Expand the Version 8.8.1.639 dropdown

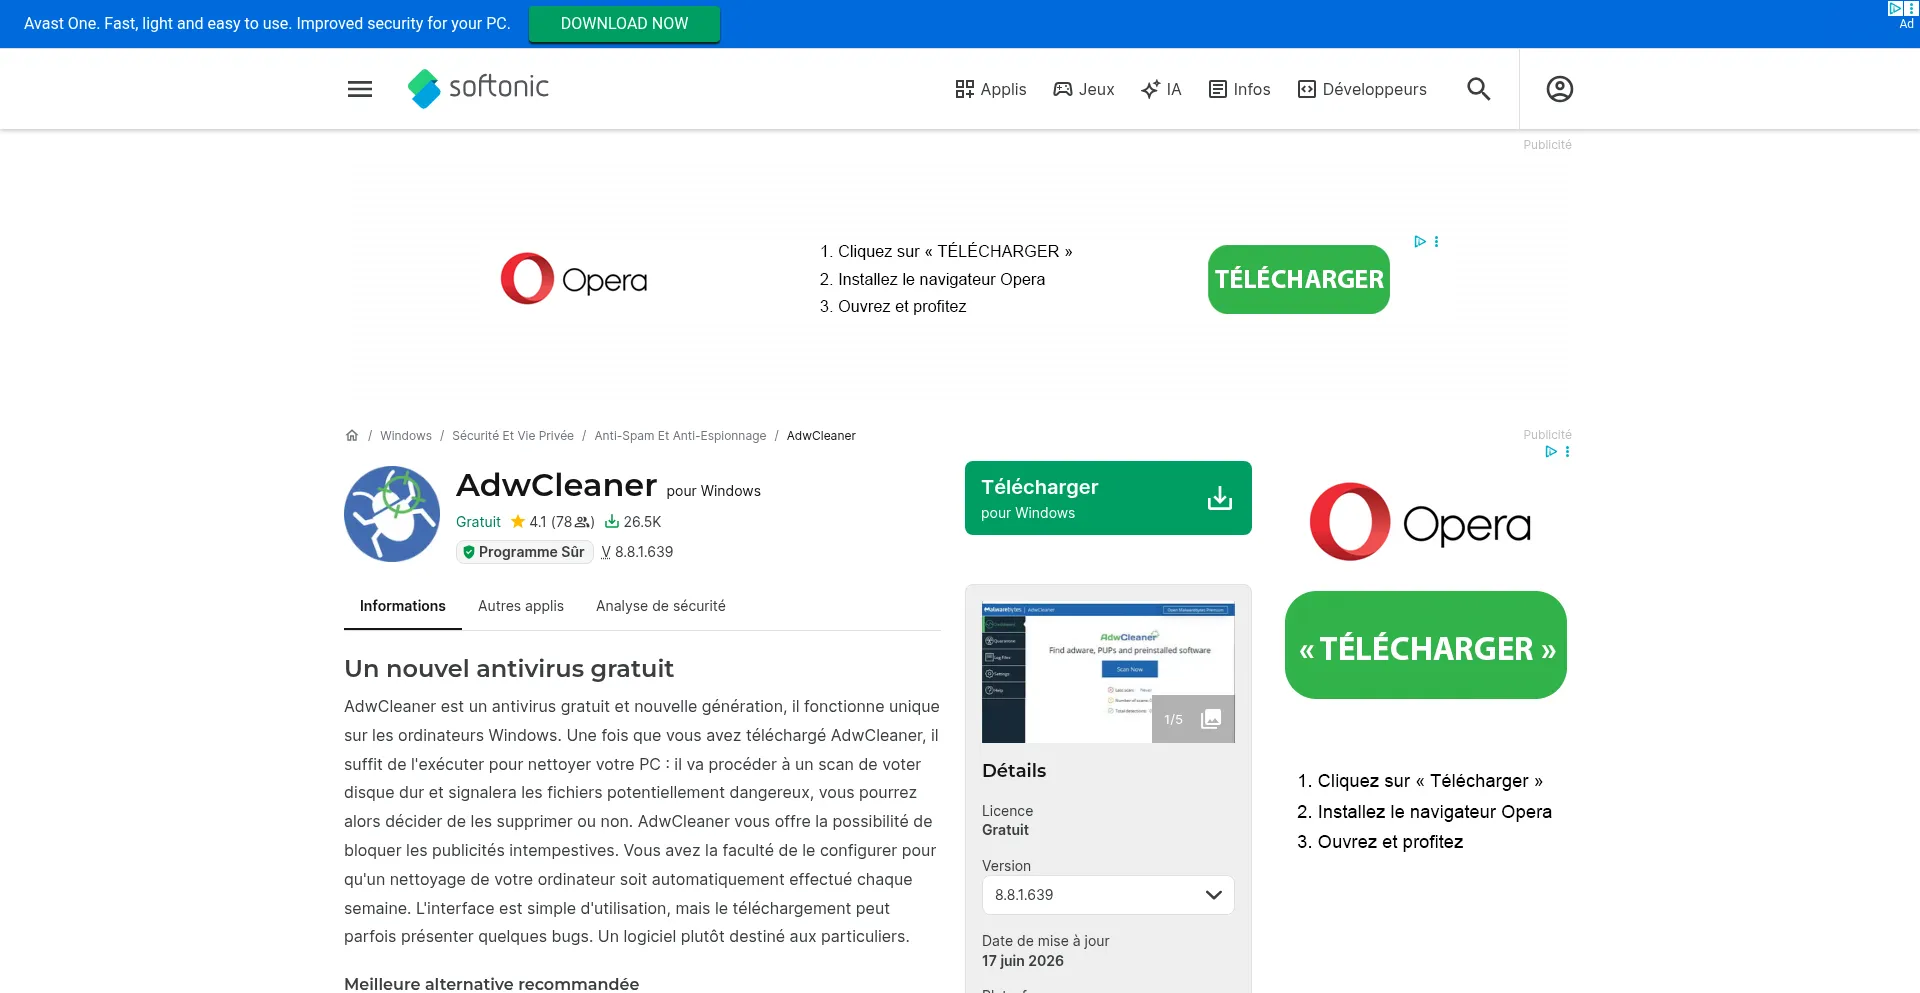click(1108, 895)
